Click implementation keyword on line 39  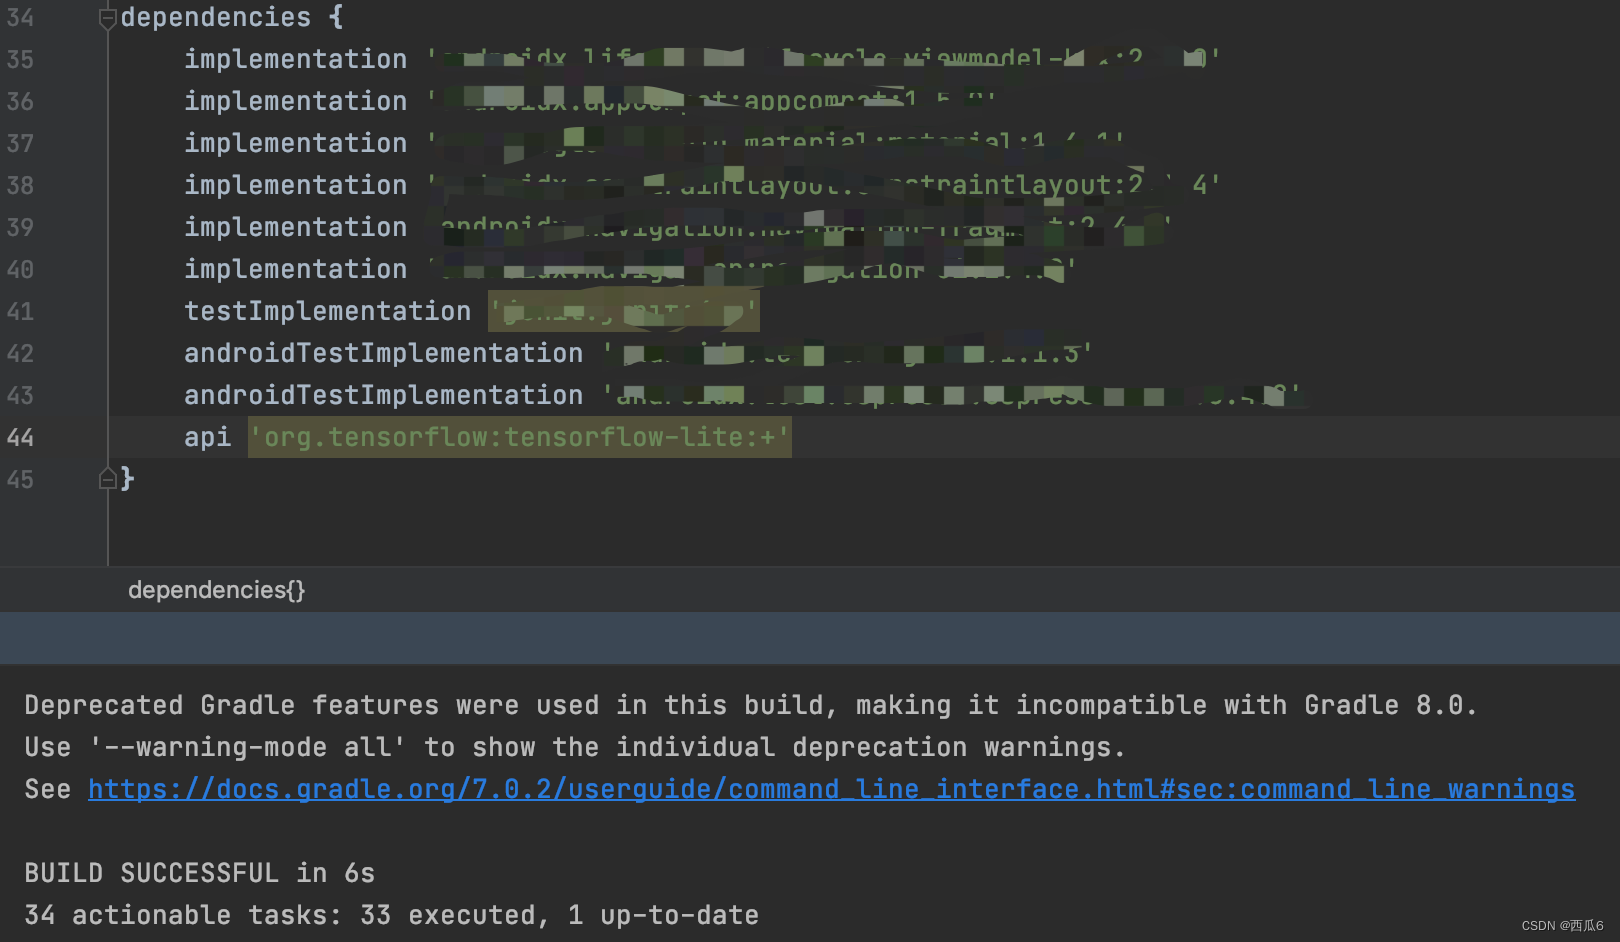click(x=295, y=227)
